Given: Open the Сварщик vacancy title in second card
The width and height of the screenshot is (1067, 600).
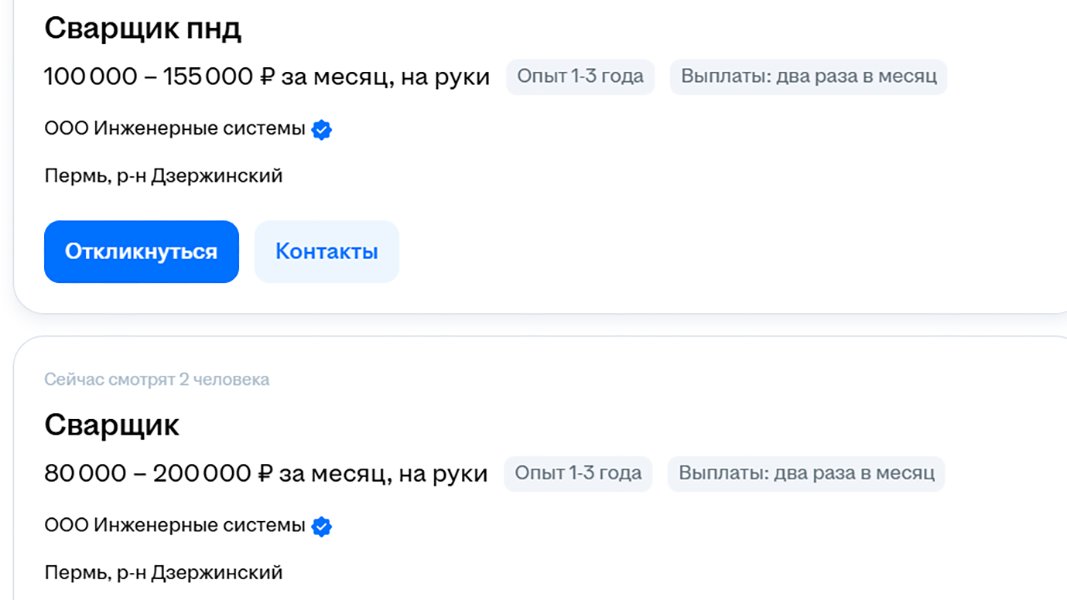Looking at the screenshot, I should tap(112, 425).
